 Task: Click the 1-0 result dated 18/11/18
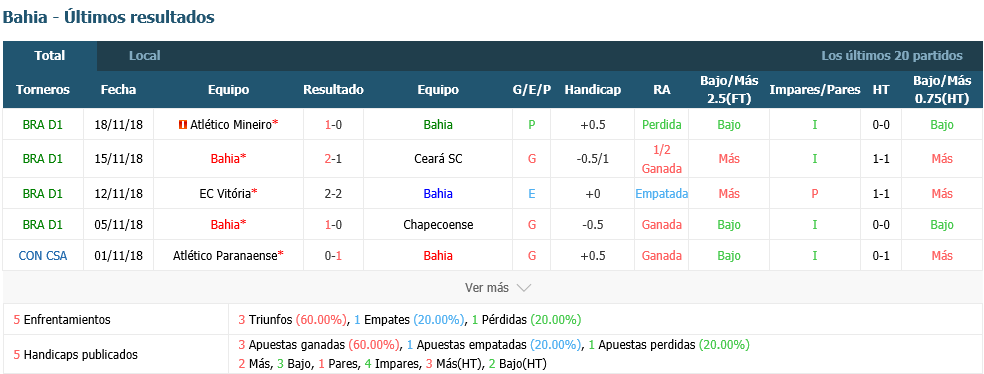333,125
